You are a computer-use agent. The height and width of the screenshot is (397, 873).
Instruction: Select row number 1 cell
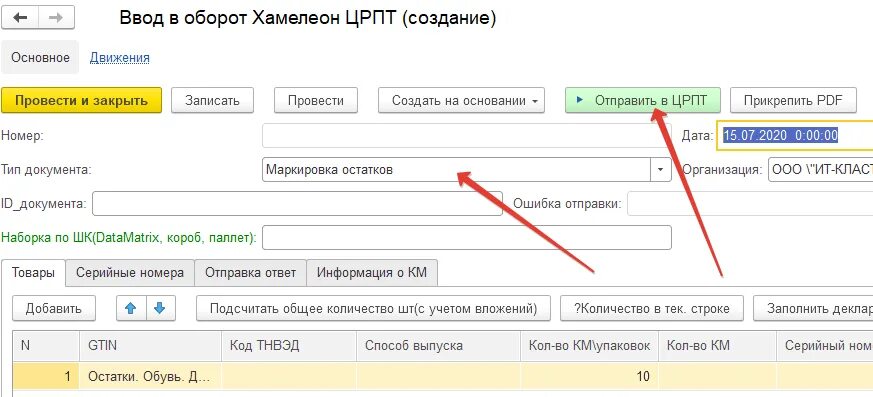(46, 376)
